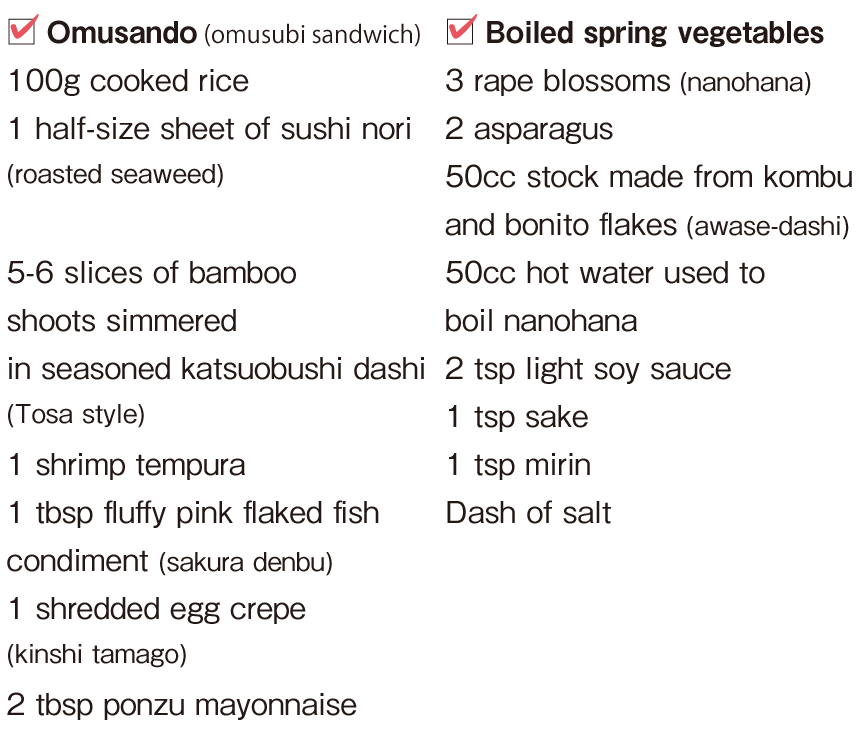
Task: Click the '(kinshi tamago)' note
Action: [96, 655]
